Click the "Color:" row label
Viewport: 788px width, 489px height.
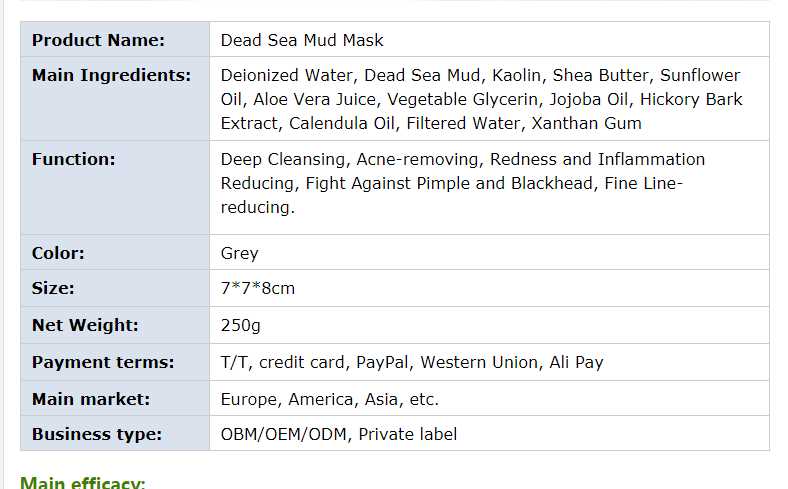point(58,253)
